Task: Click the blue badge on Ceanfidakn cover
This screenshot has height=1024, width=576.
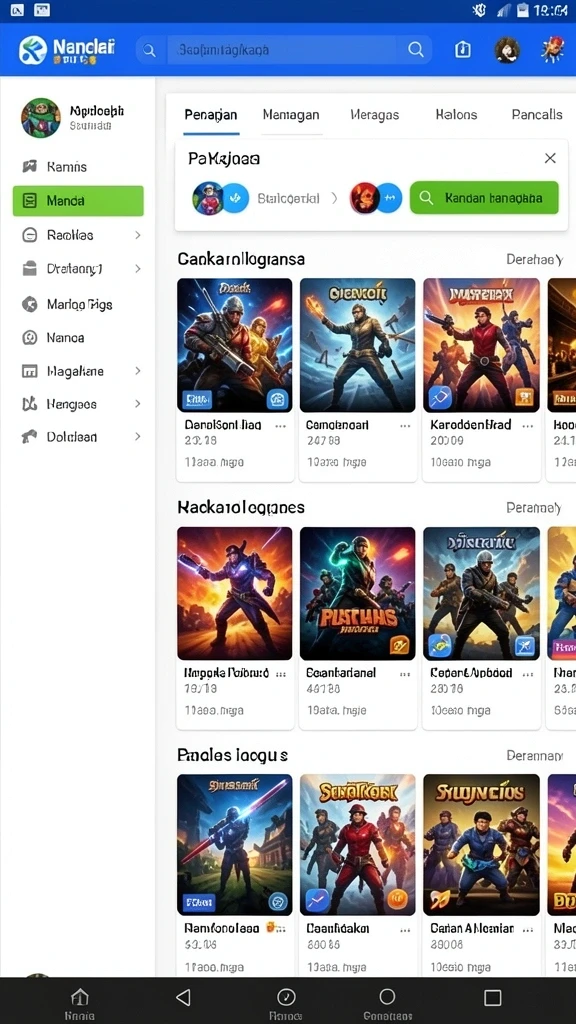Action: click(318, 901)
